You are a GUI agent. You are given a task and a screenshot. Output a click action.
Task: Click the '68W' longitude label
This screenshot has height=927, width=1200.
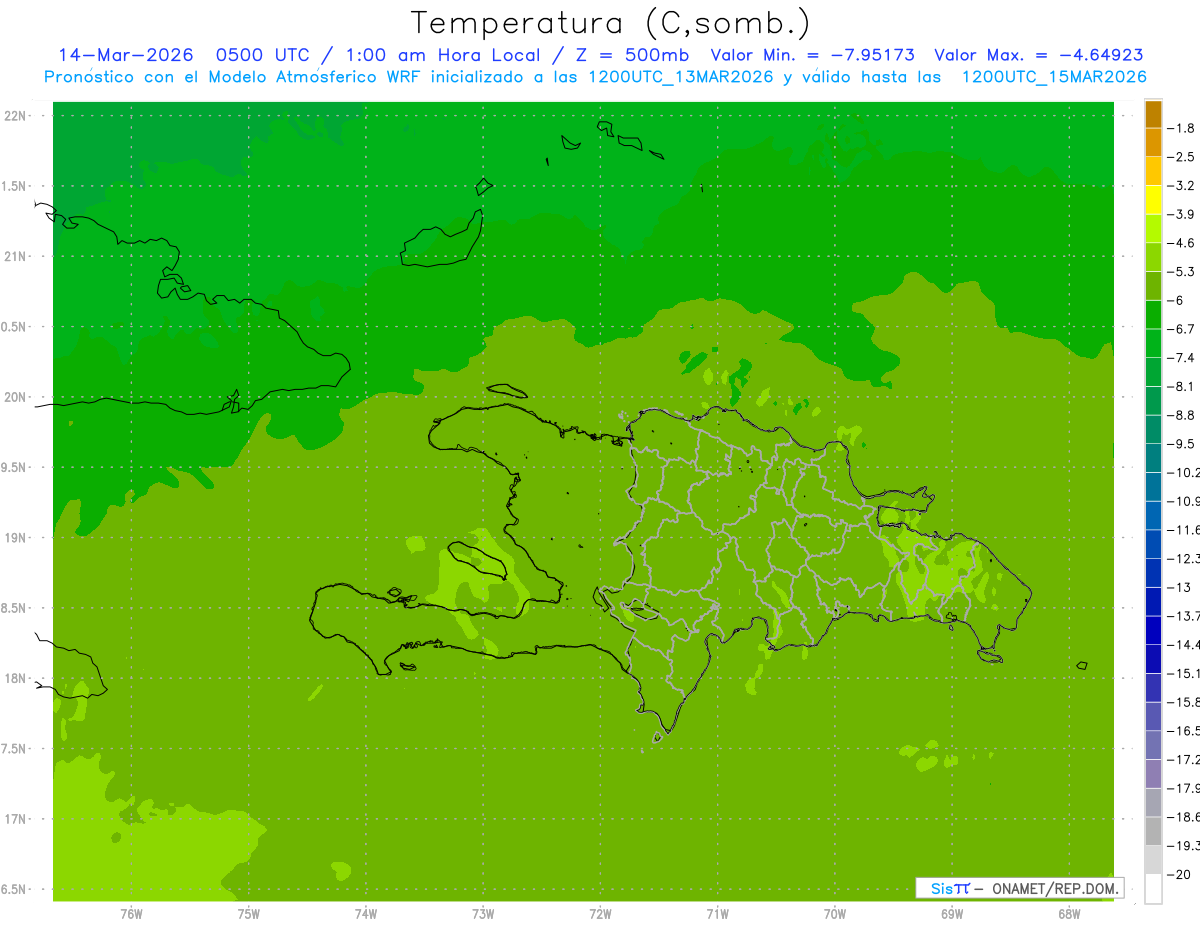tap(1069, 914)
